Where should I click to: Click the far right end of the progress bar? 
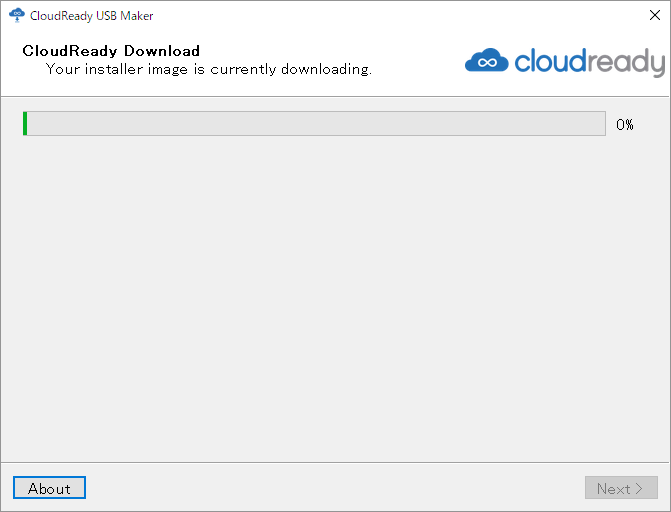coord(603,123)
